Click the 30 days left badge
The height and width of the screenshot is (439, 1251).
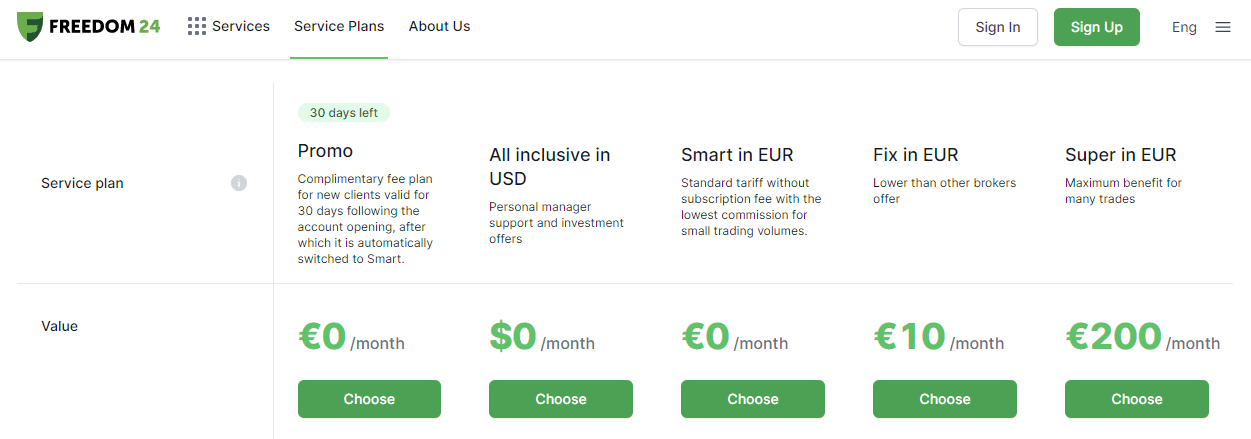[x=344, y=113]
